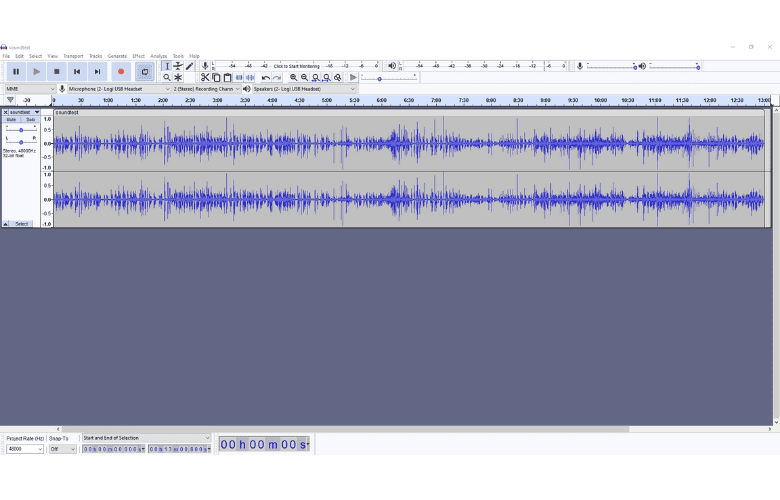Viewport: 780px width, 500px height.
Task: Click the Play button
Action: (36, 72)
